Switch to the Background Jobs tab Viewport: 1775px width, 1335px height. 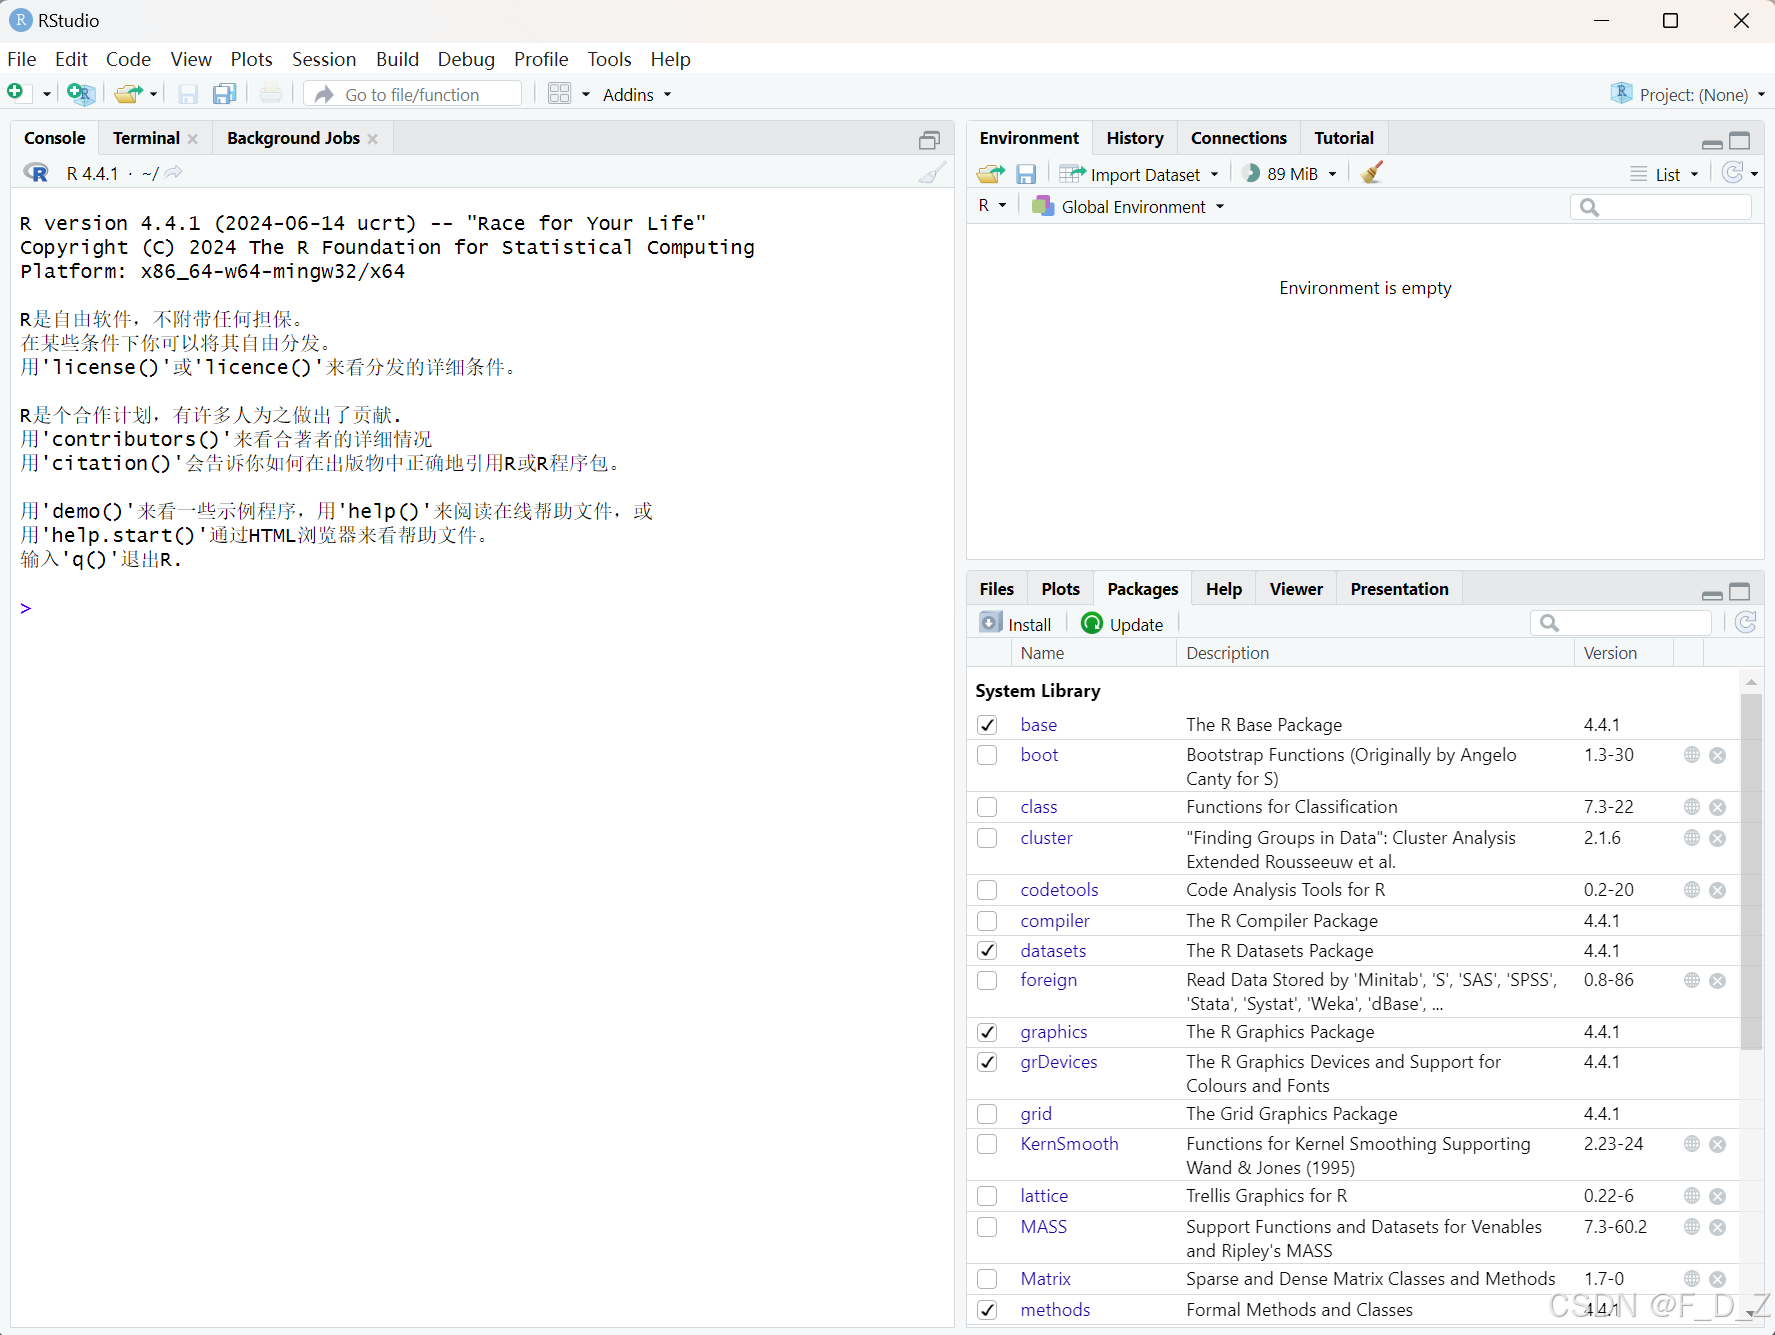point(293,138)
